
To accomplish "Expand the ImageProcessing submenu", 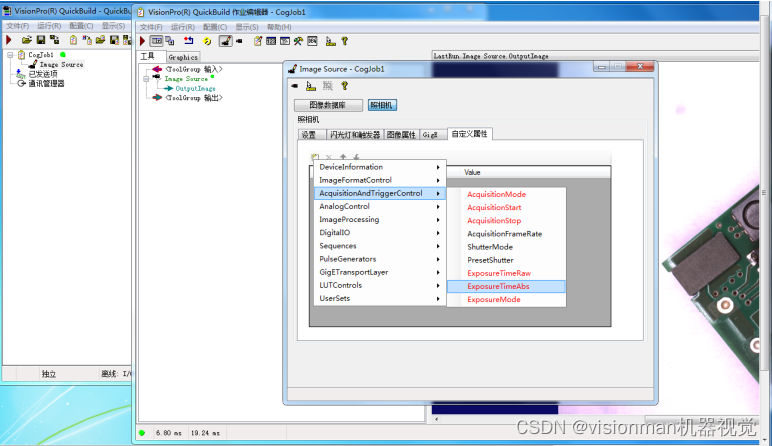I will (380, 220).
